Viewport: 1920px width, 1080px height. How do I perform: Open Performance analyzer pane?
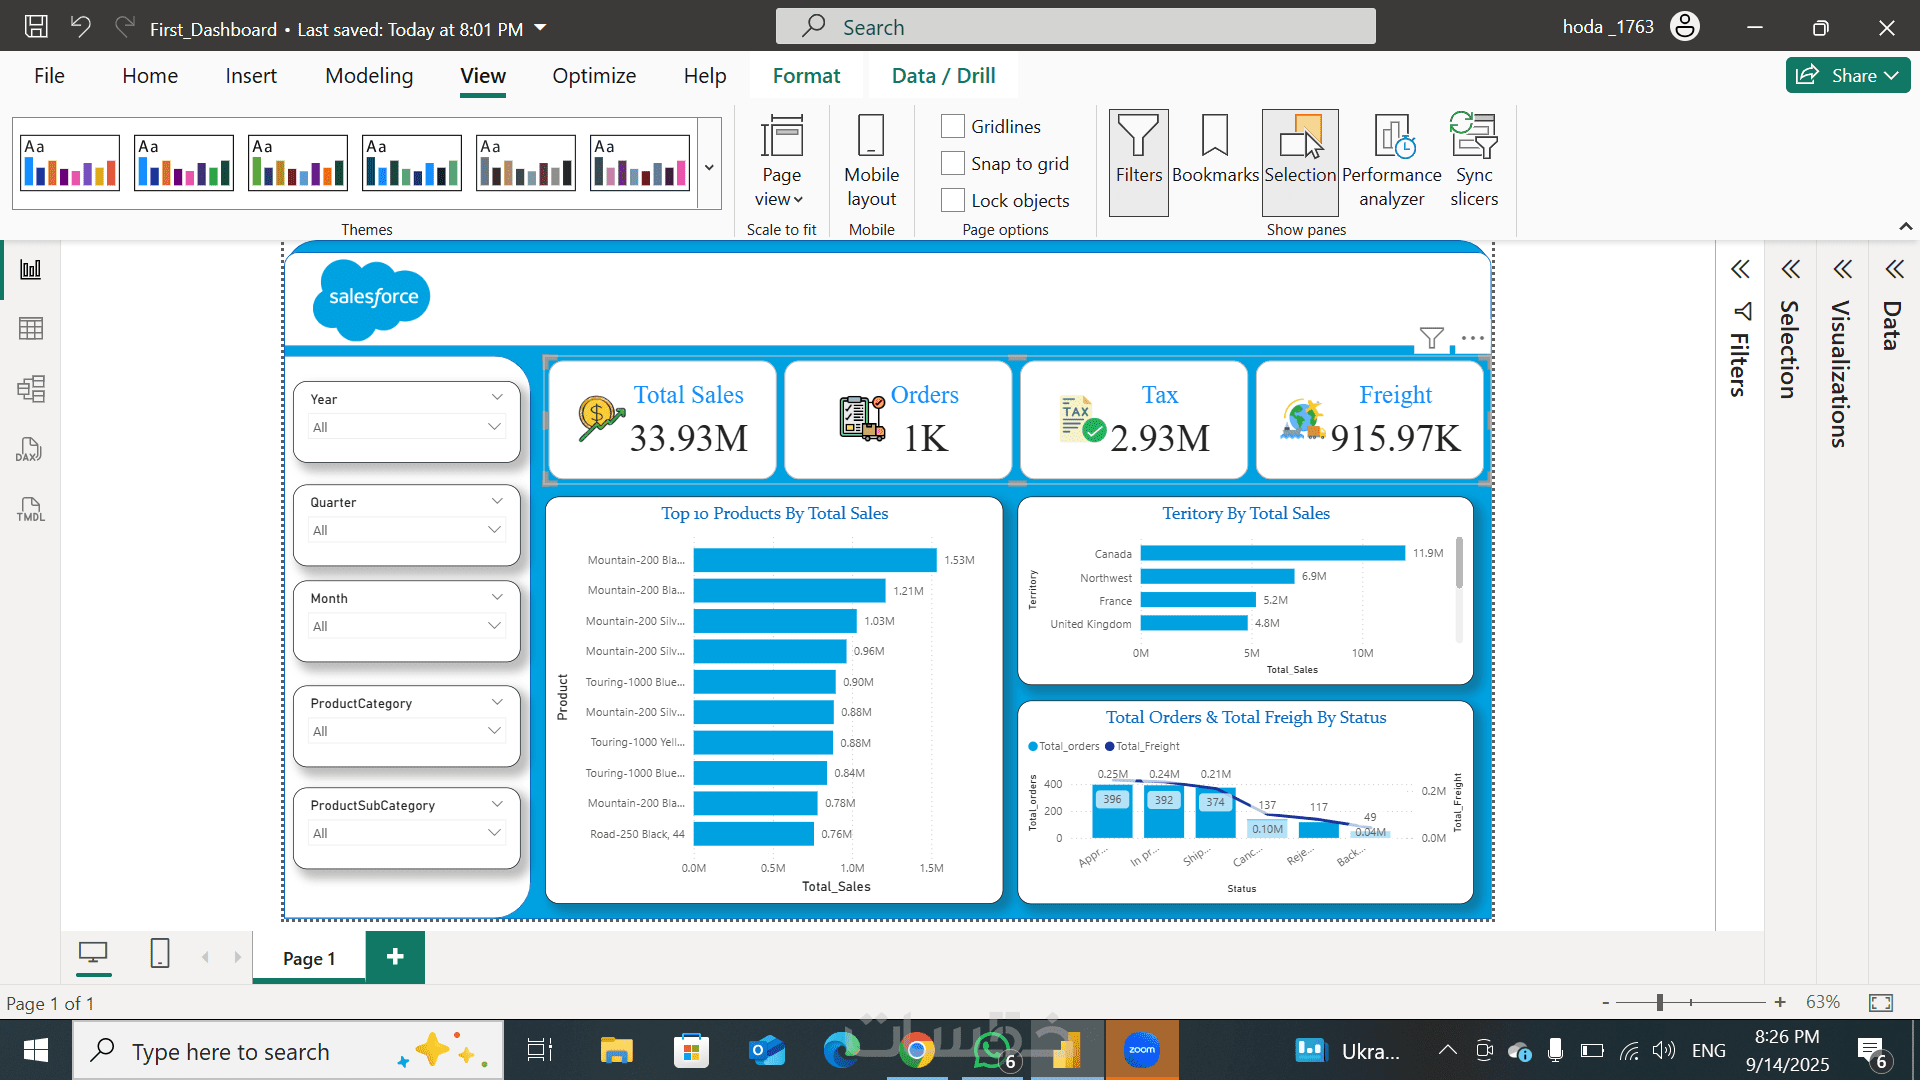pos(1391,160)
